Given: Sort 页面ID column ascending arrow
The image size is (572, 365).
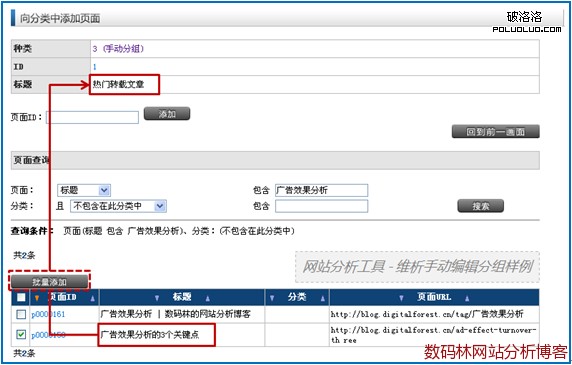Looking at the screenshot, I should pos(93,298).
